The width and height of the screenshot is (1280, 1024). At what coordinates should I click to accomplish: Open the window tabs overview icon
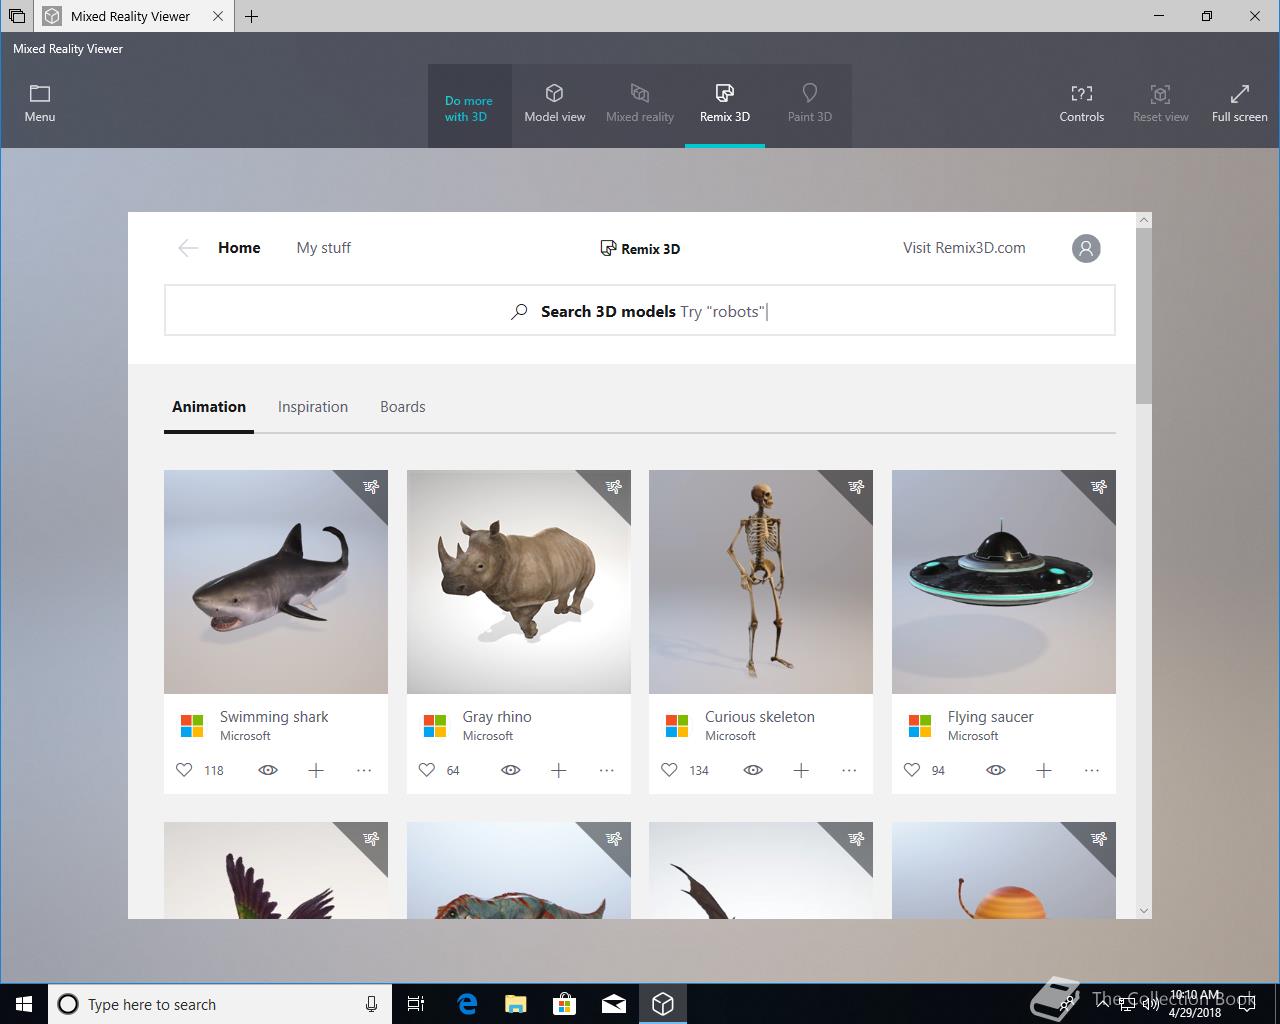tap(17, 16)
